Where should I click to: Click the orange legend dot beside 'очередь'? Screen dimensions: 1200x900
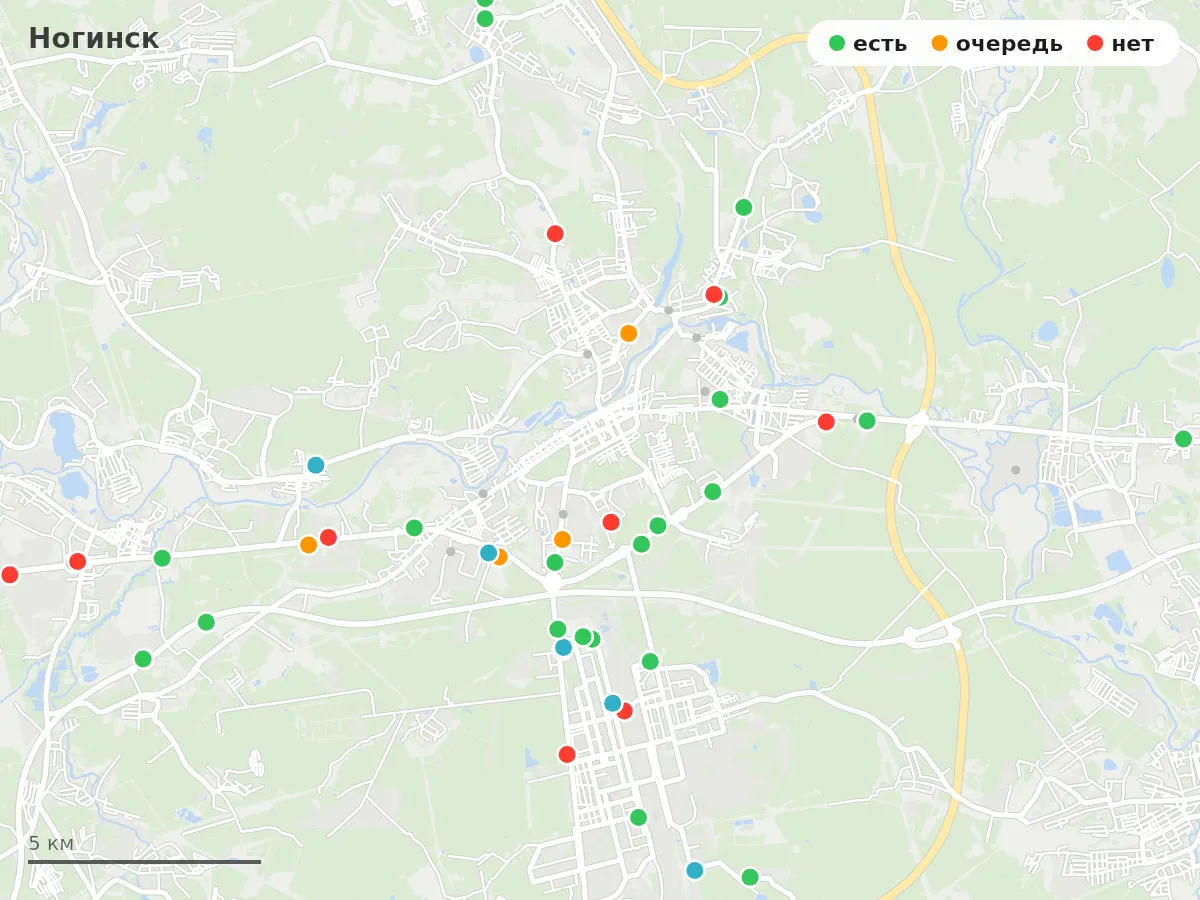pos(940,43)
